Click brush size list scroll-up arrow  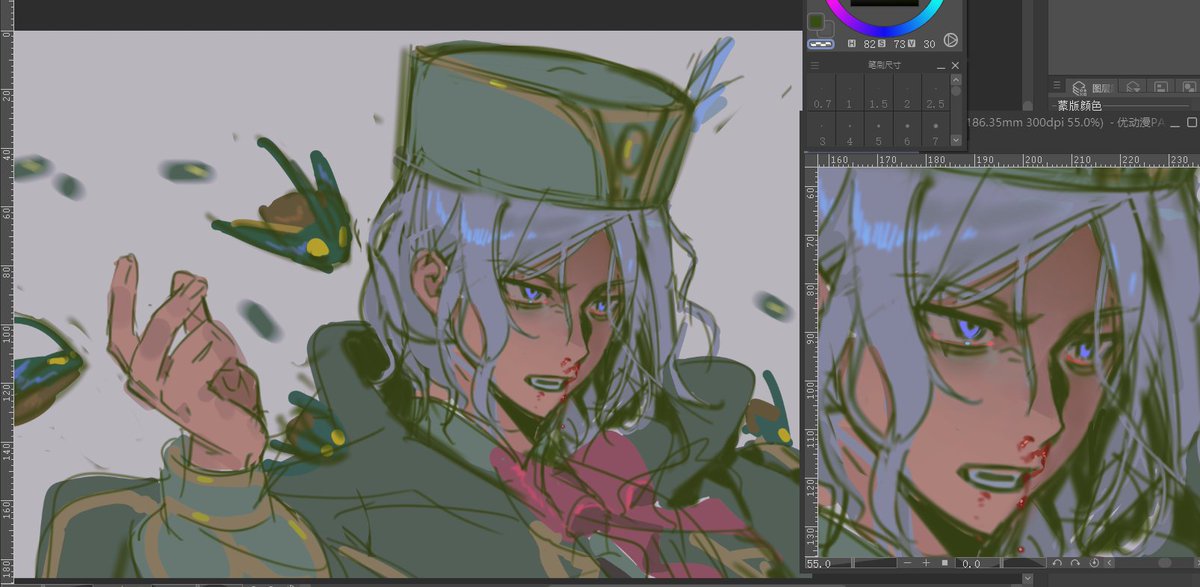click(x=956, y=80)
